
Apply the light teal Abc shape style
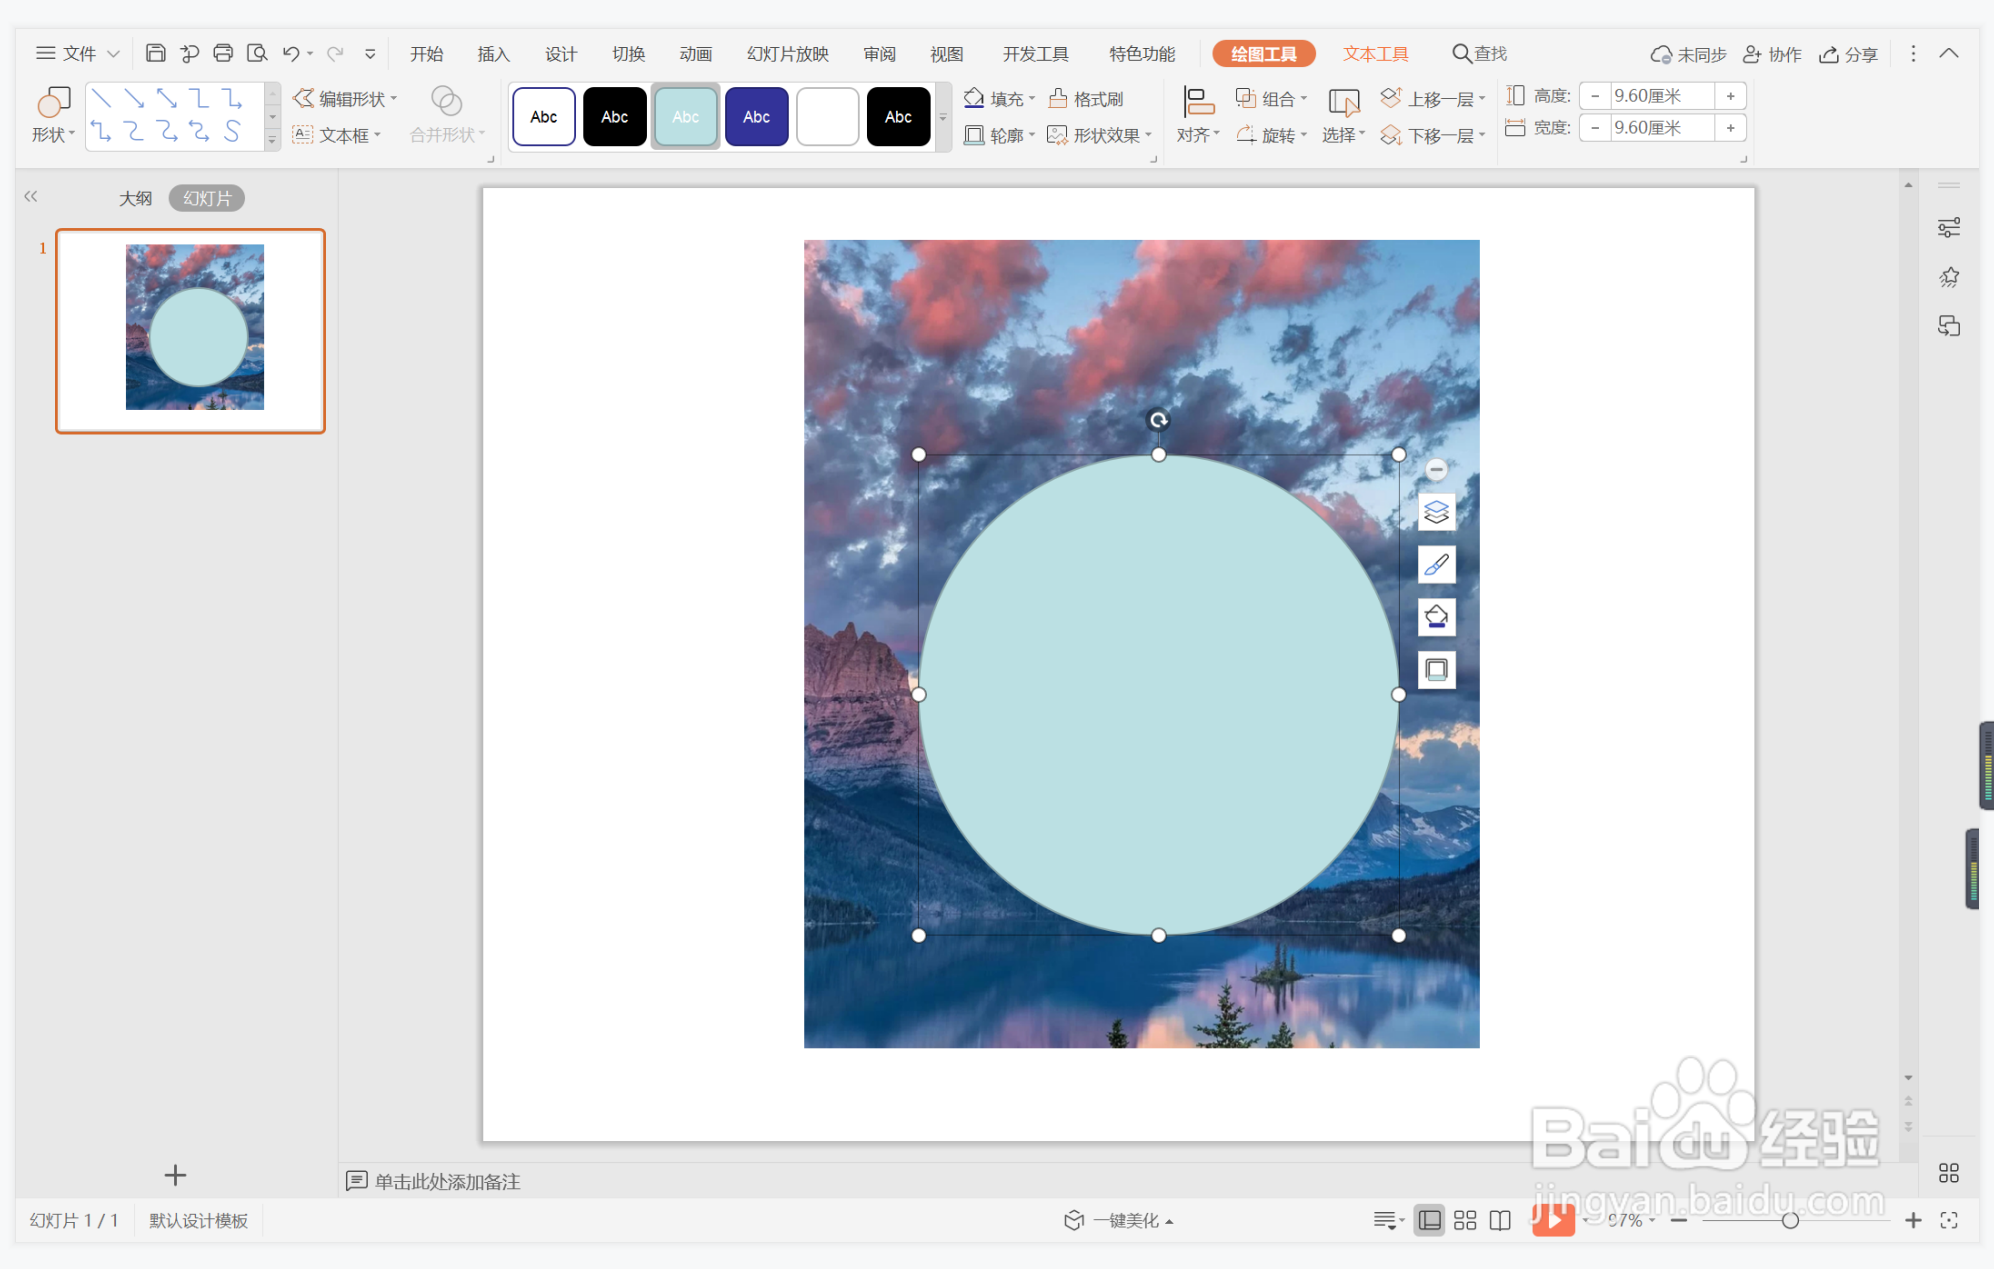click(685, 117)
